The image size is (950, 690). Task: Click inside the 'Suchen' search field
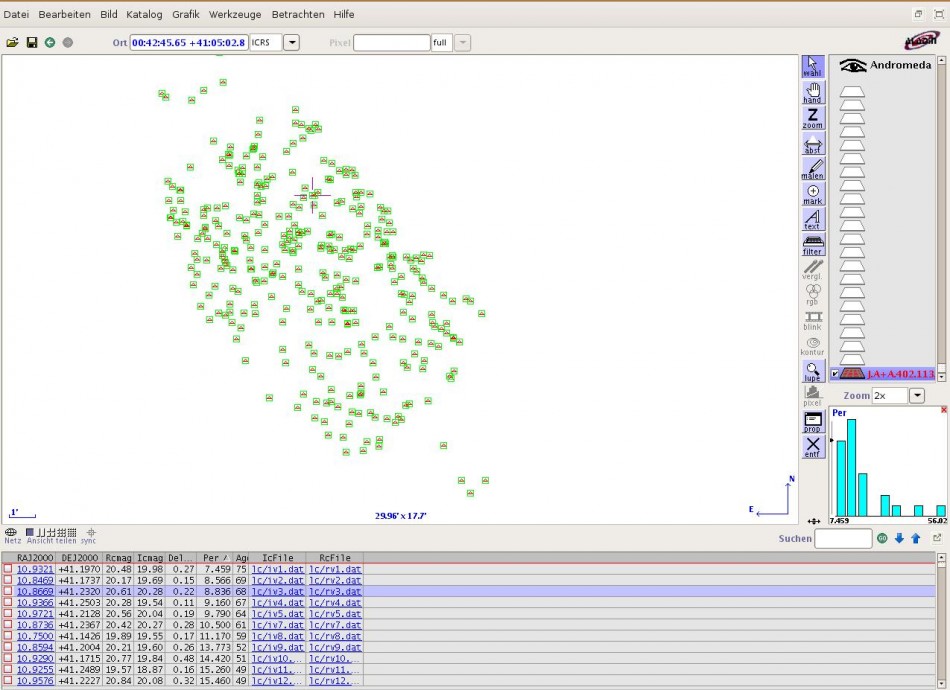[843, 538]
